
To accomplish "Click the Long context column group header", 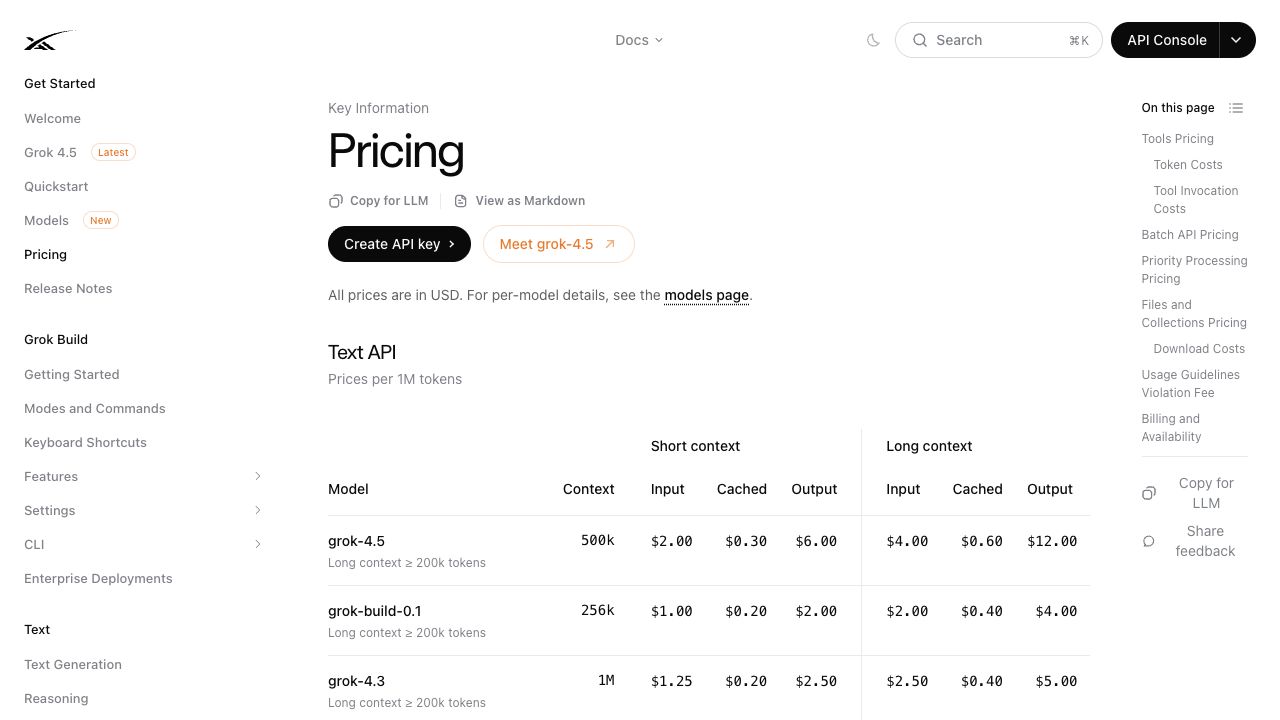I will pos(929,446).
